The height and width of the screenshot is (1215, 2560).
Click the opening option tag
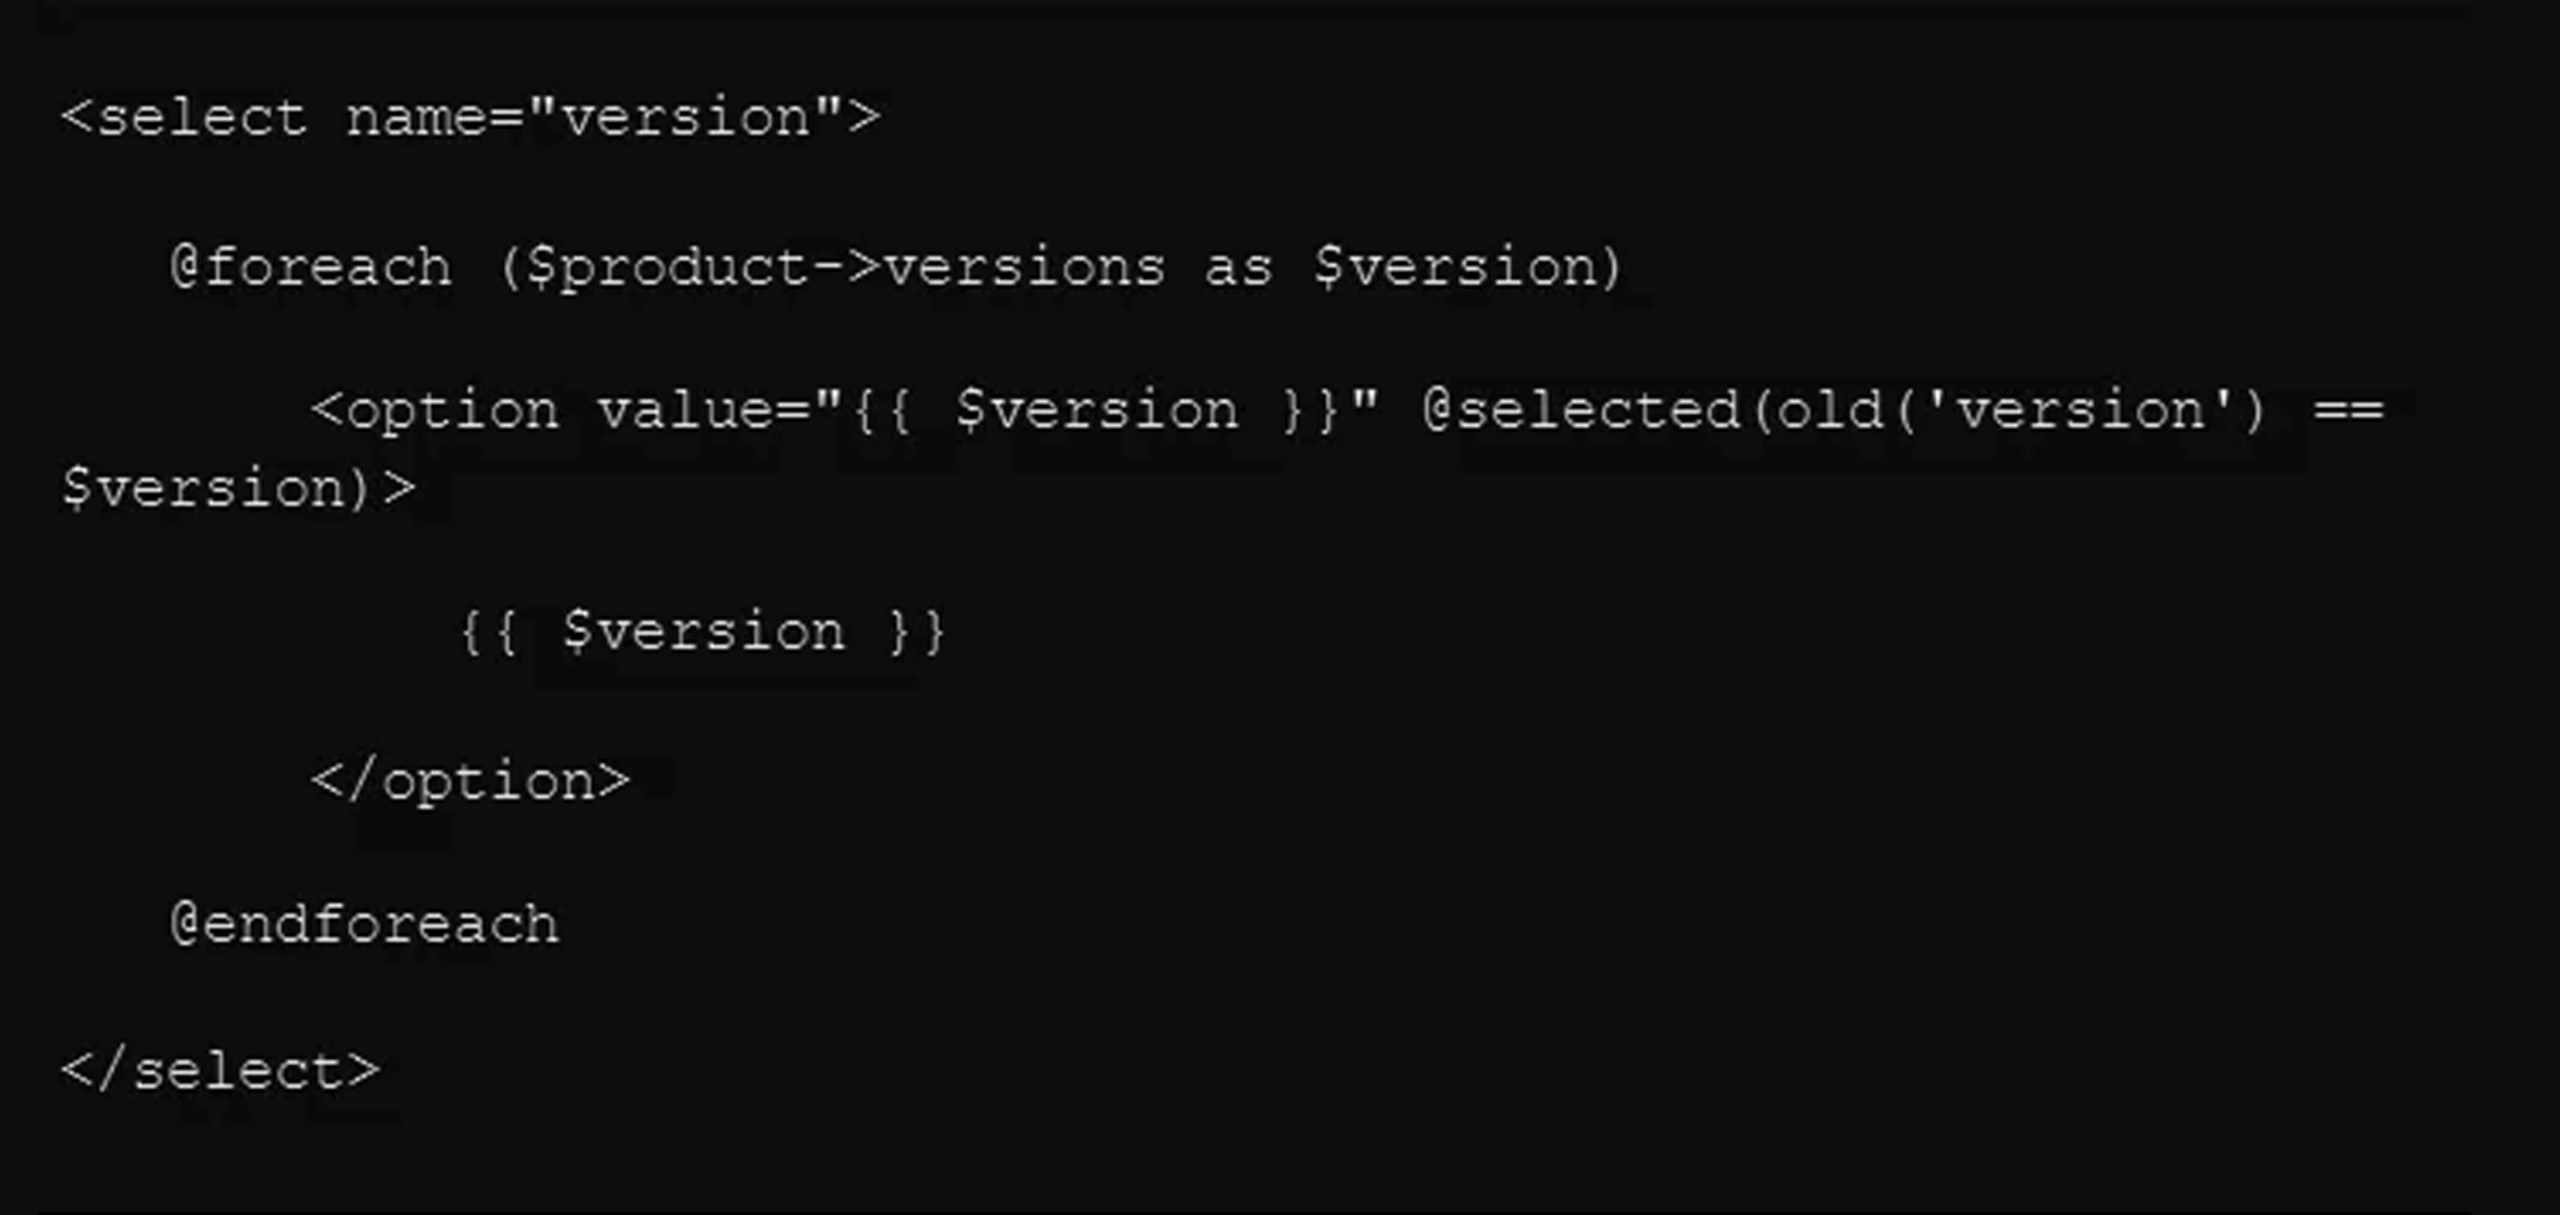(435, 412)
